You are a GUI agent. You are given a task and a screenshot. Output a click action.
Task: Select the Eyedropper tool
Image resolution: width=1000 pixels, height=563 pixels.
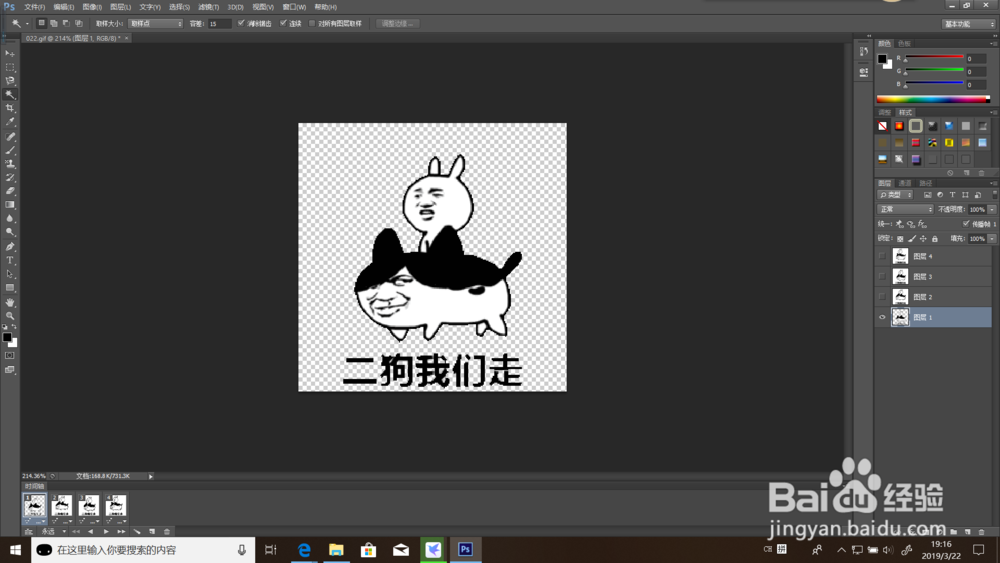coord(10,122)
